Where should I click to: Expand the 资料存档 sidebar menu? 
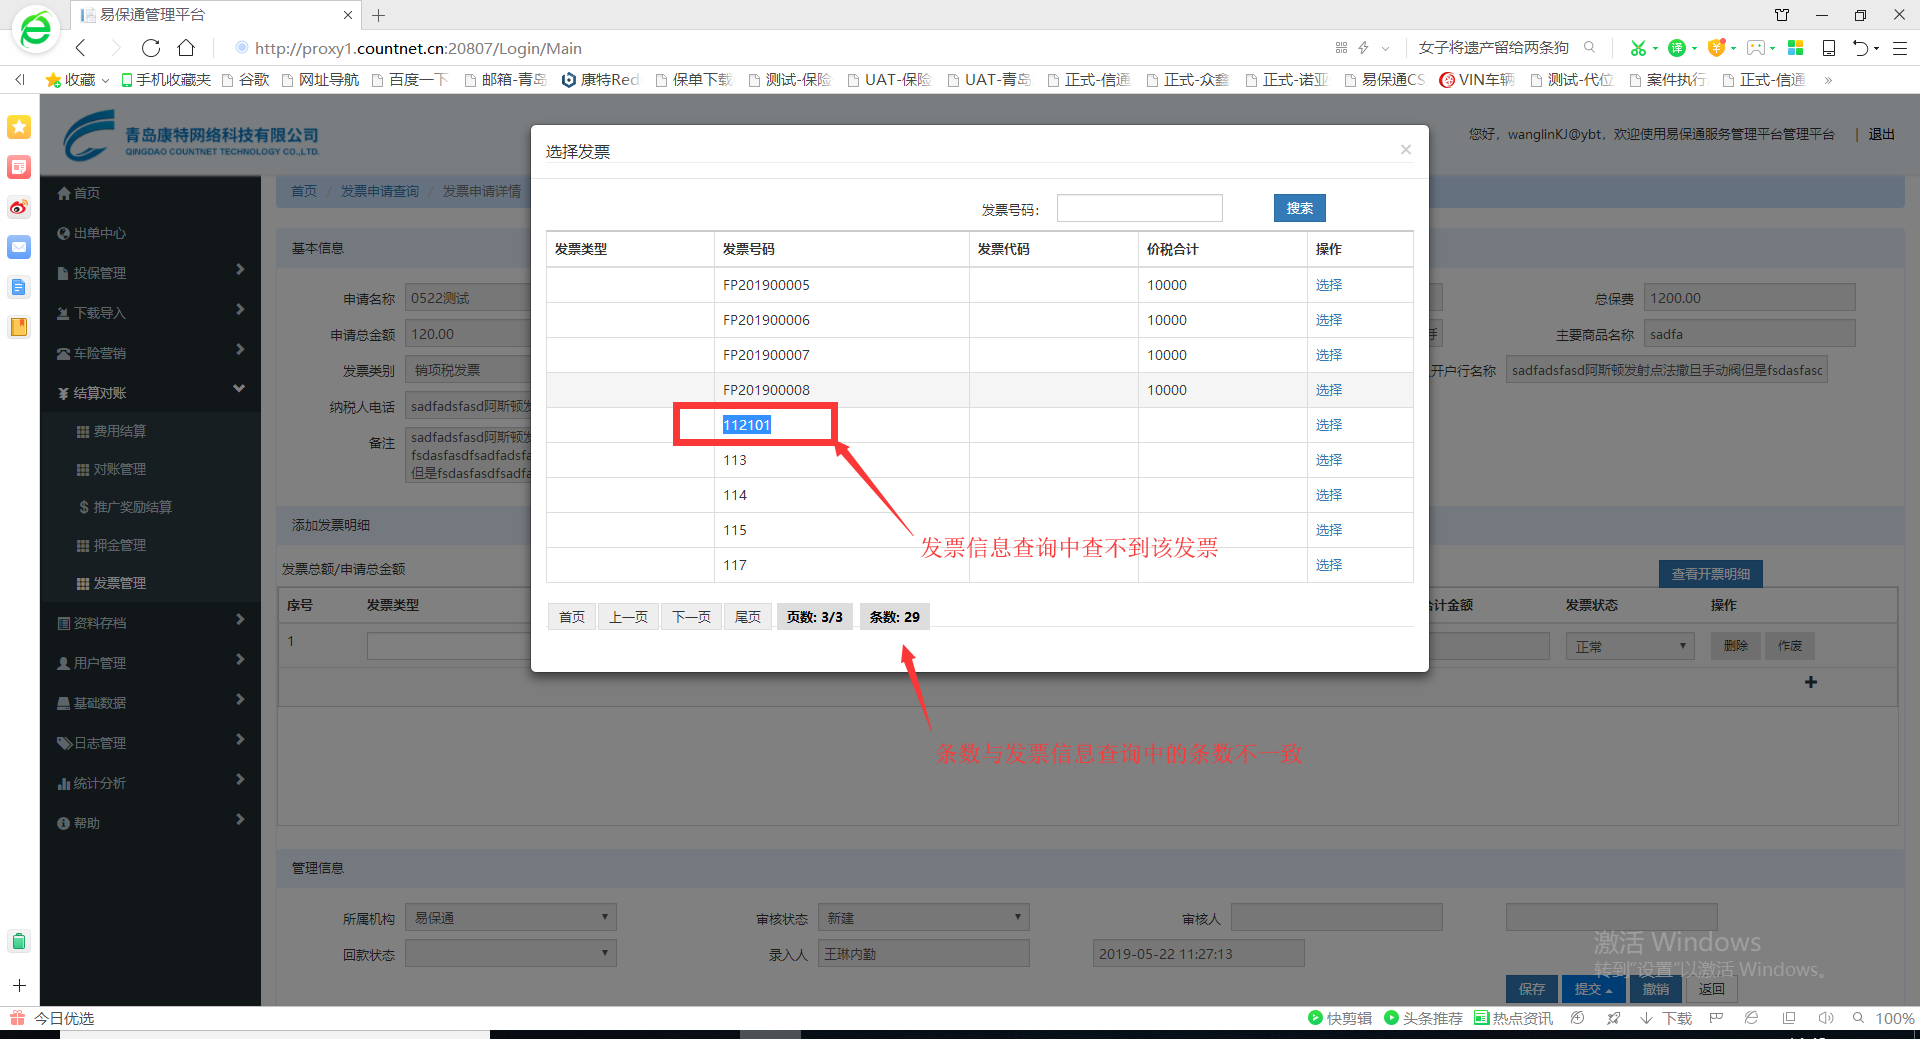click(150, 622)
